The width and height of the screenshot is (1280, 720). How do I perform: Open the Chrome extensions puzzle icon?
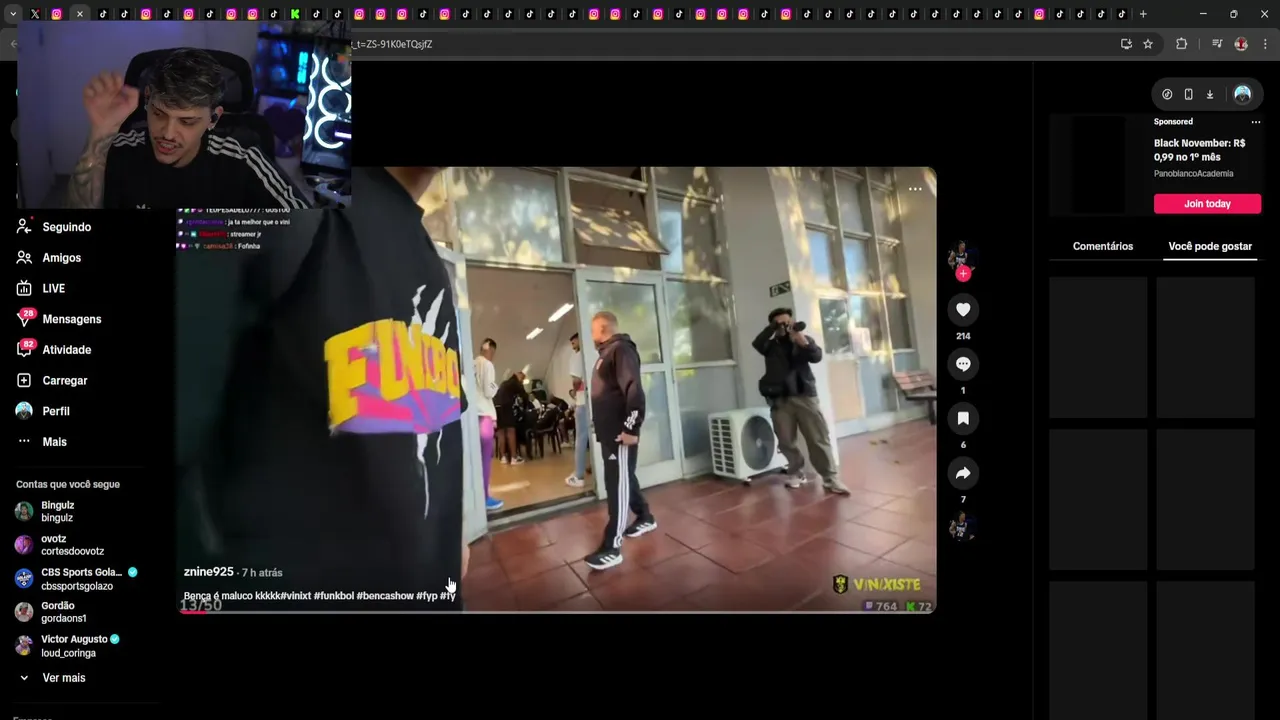tap(1181, 44)
